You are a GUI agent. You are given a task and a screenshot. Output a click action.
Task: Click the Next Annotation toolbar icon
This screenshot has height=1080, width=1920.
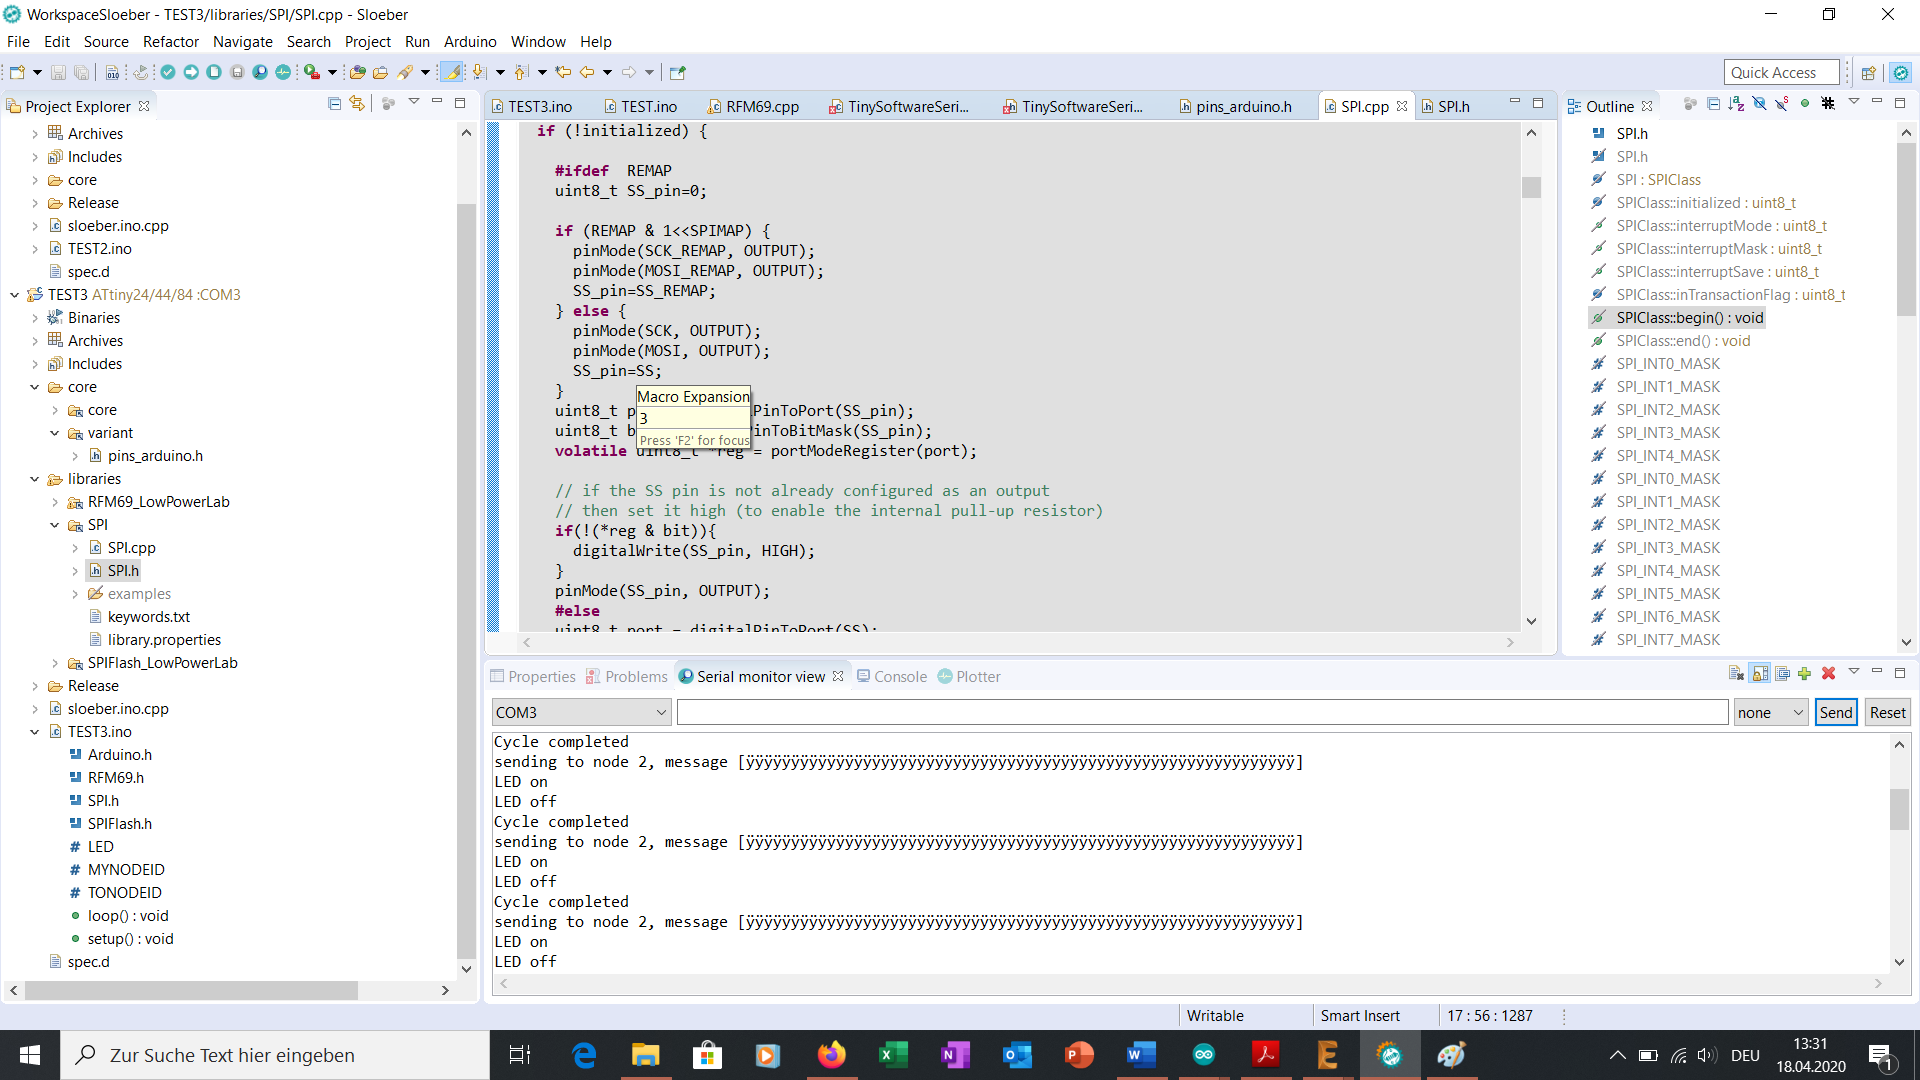pos(479,72)
